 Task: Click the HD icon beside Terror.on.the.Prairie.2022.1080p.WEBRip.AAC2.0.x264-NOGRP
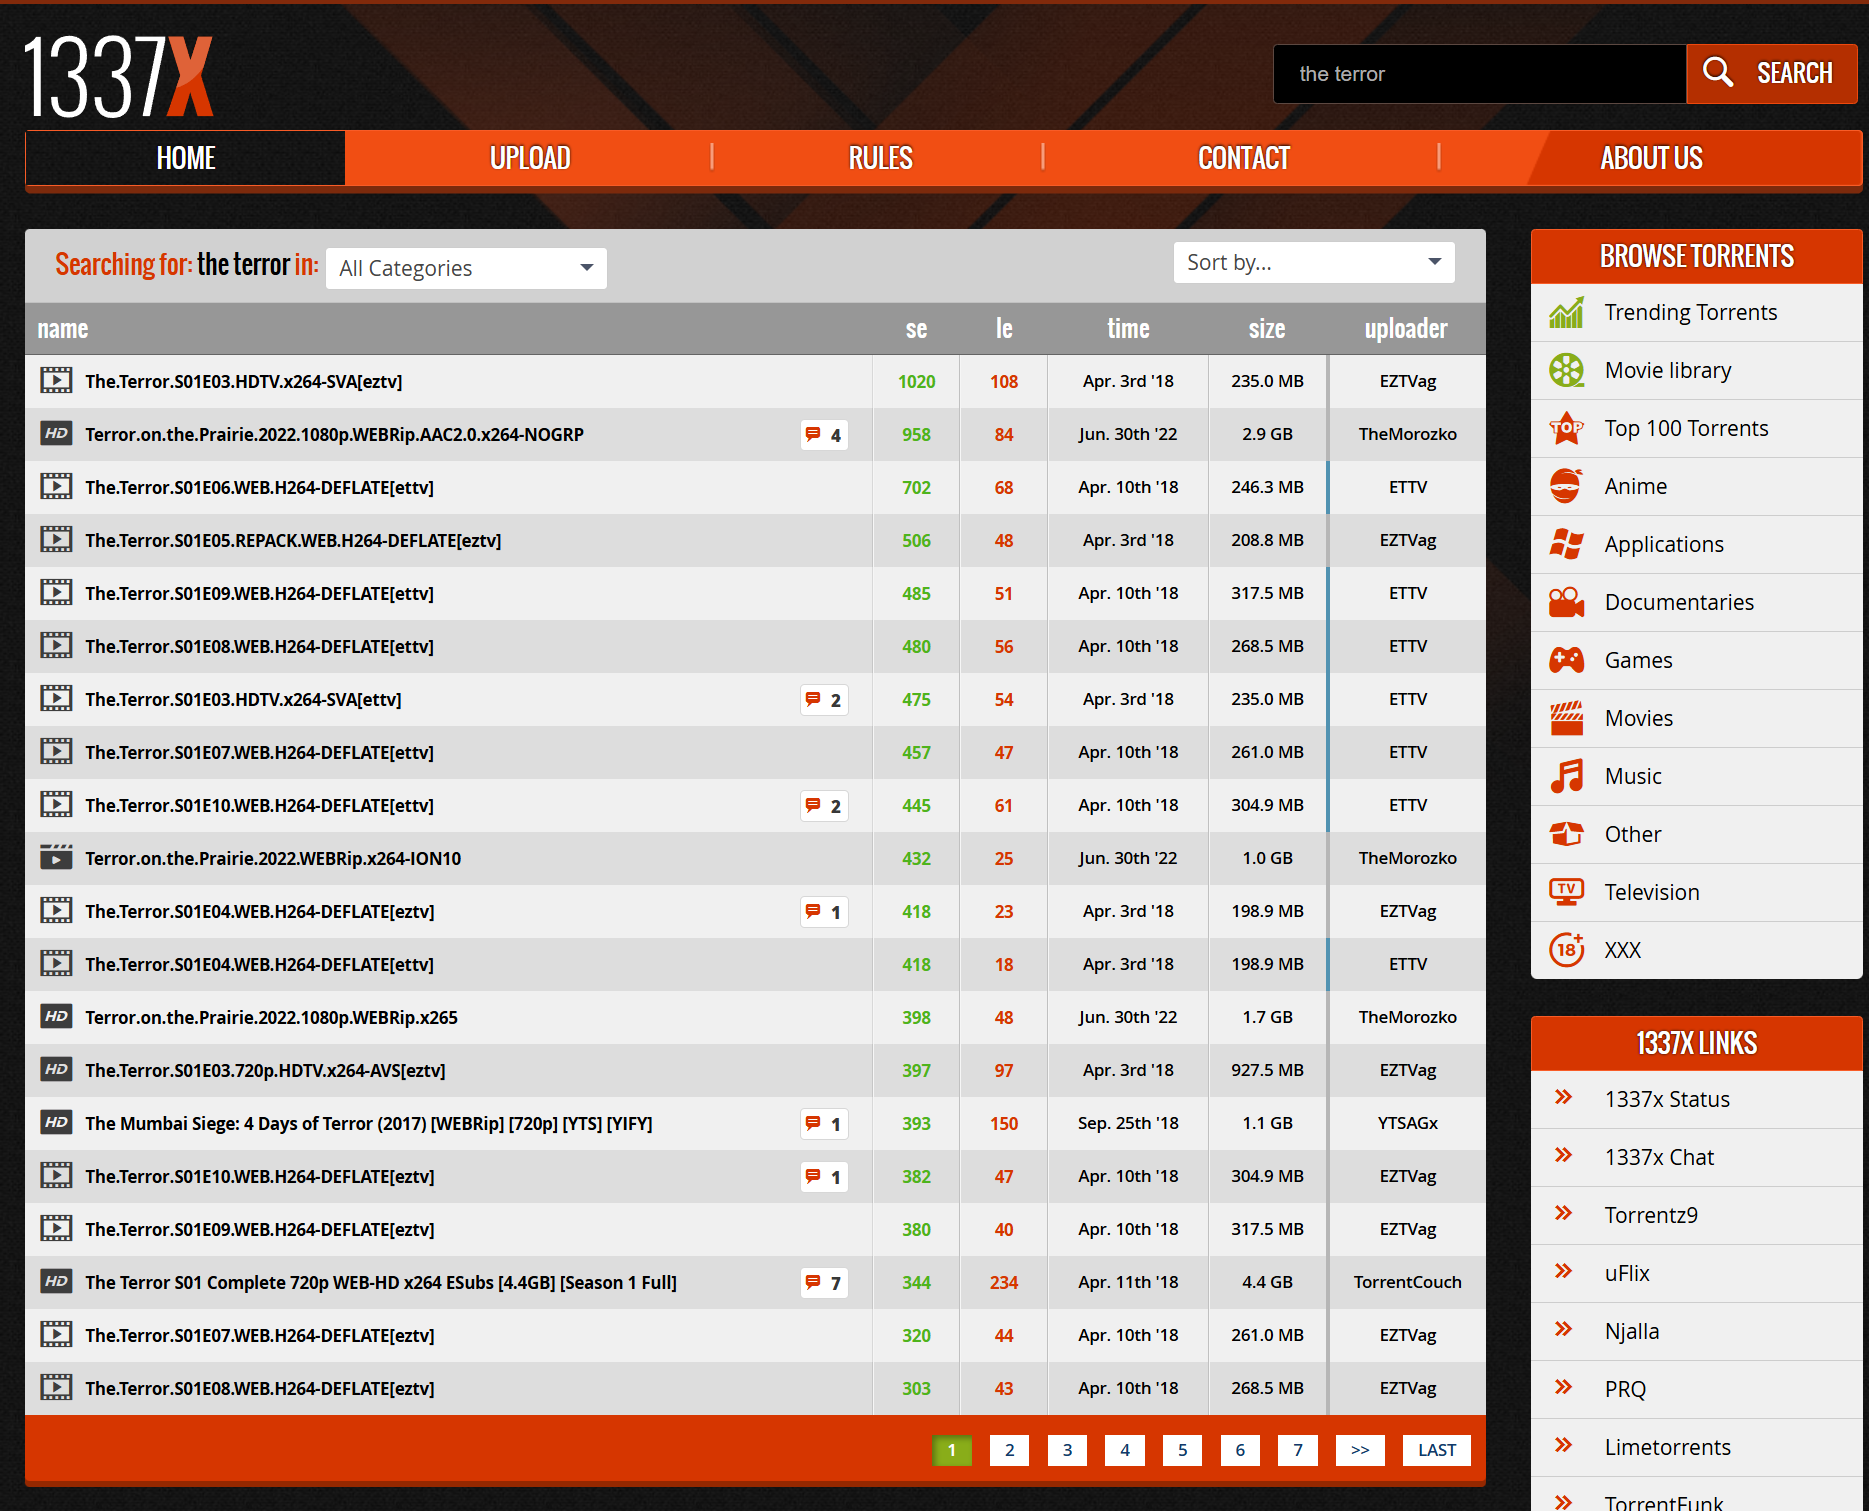tap(56, 434)
